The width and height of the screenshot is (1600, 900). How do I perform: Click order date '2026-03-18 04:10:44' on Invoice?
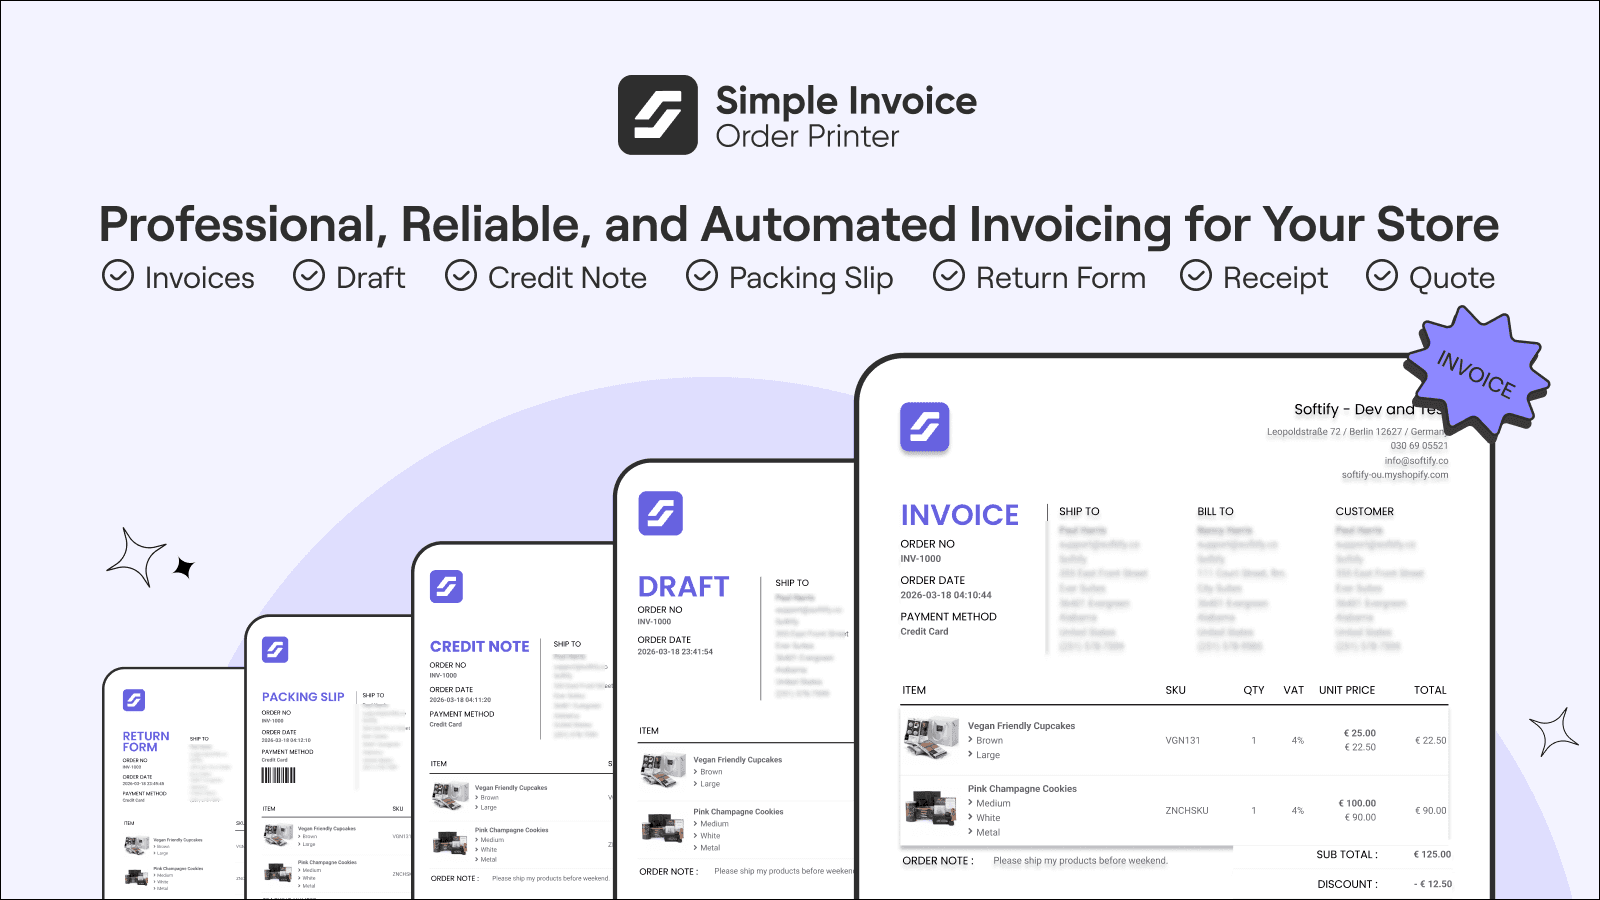[945, 595]
